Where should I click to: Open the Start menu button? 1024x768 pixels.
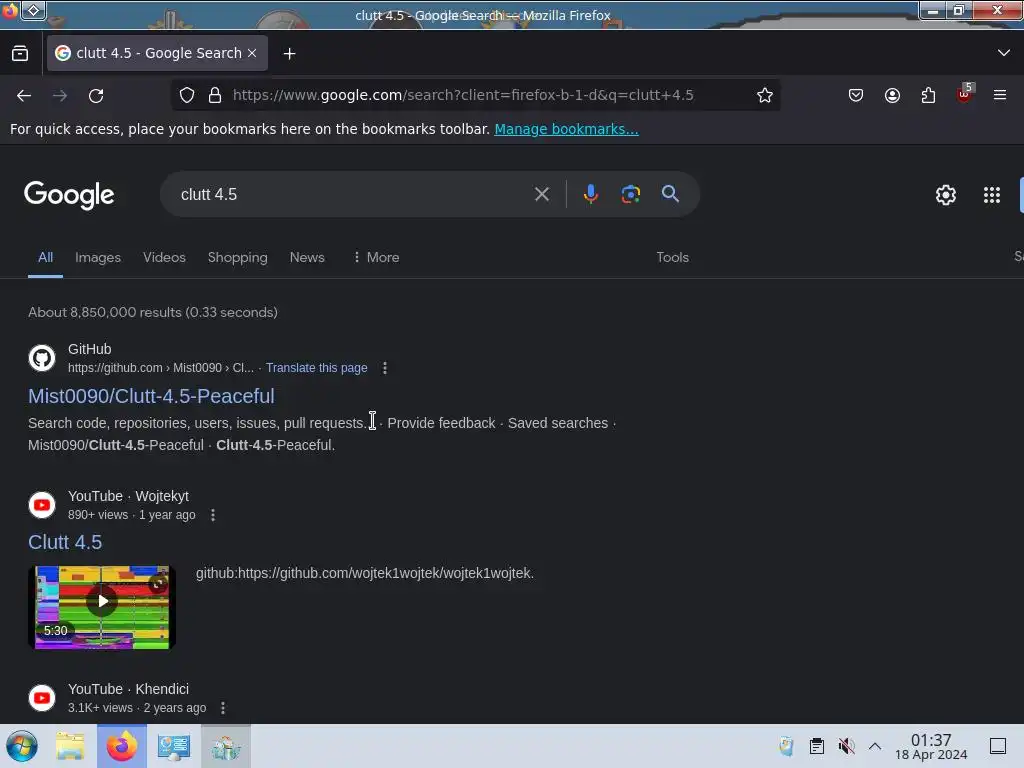[22, 746]
